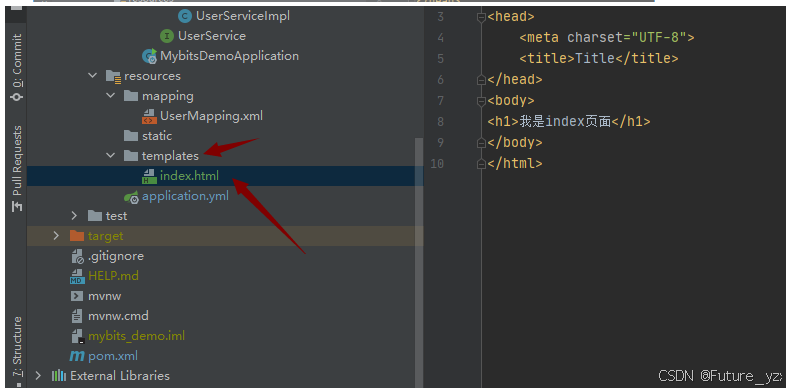Open the Commit tool window tab
This screenshot has width=786, height=390.
pyautogui.click(x=18, y=68)
